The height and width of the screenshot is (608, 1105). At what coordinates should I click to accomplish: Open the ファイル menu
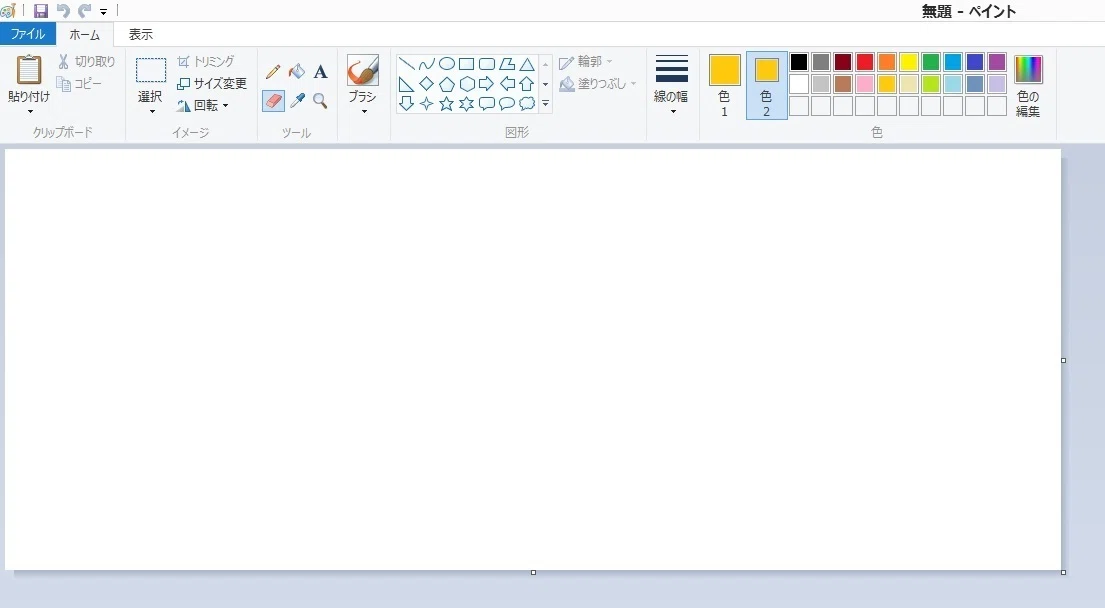pyautogui.click(x=27, y=34)
